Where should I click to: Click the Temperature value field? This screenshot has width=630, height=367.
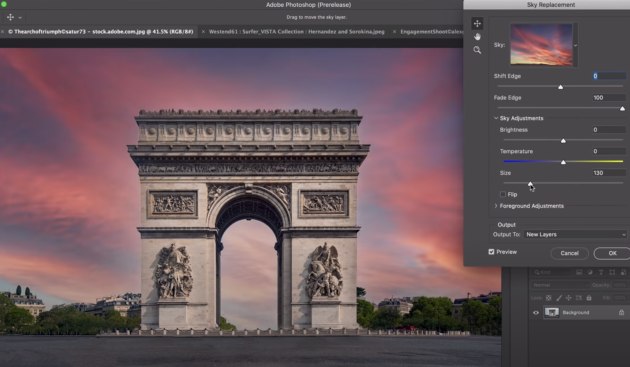point(609,151)
